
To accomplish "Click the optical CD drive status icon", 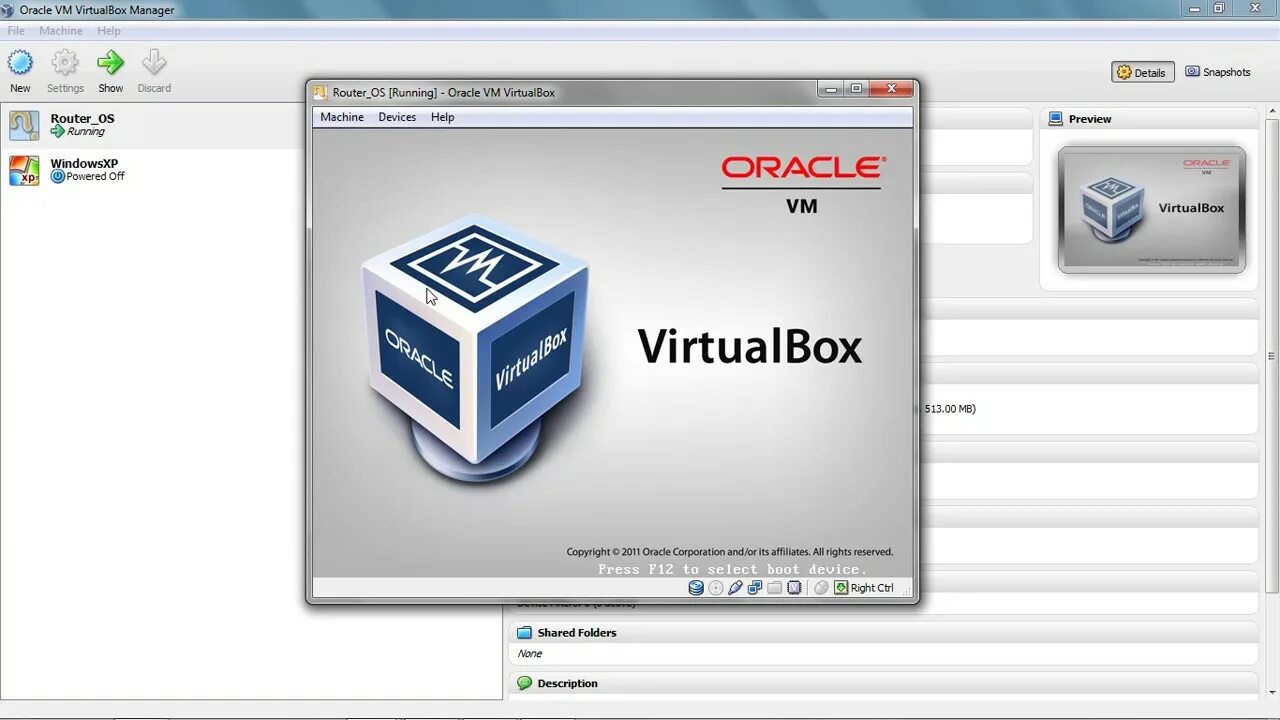I will point(716,588).
